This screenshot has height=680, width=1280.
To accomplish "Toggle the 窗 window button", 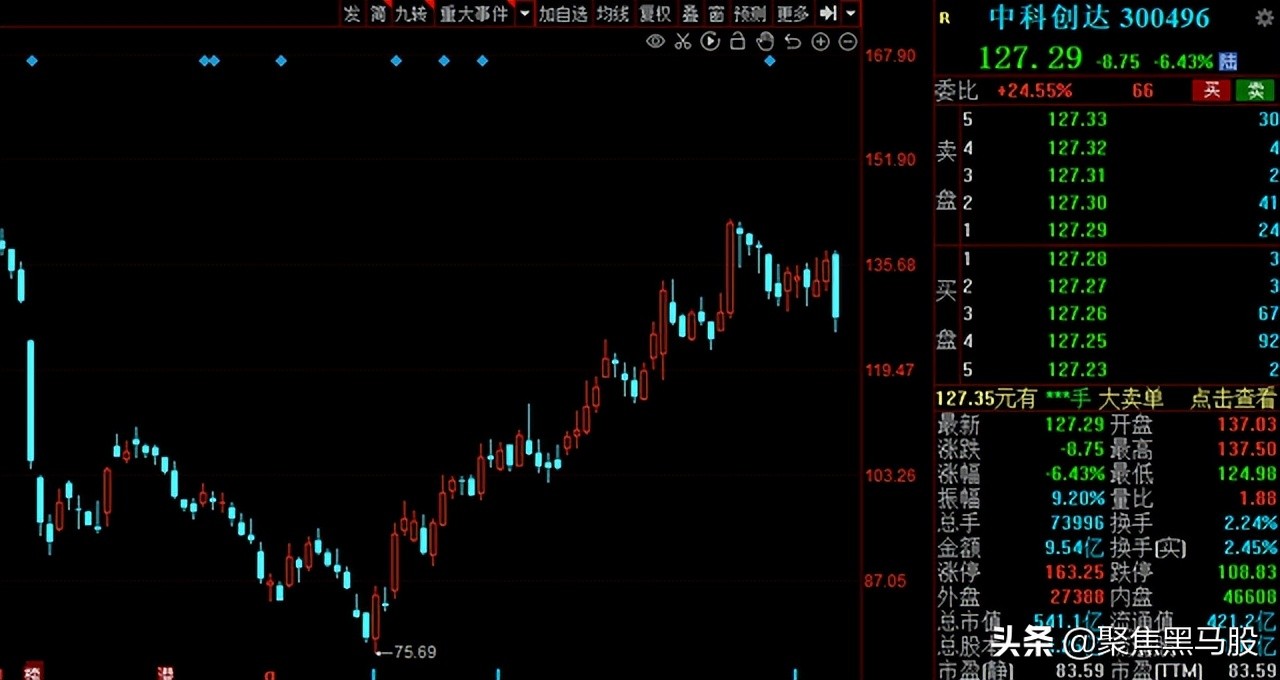I will click(716, 13).
